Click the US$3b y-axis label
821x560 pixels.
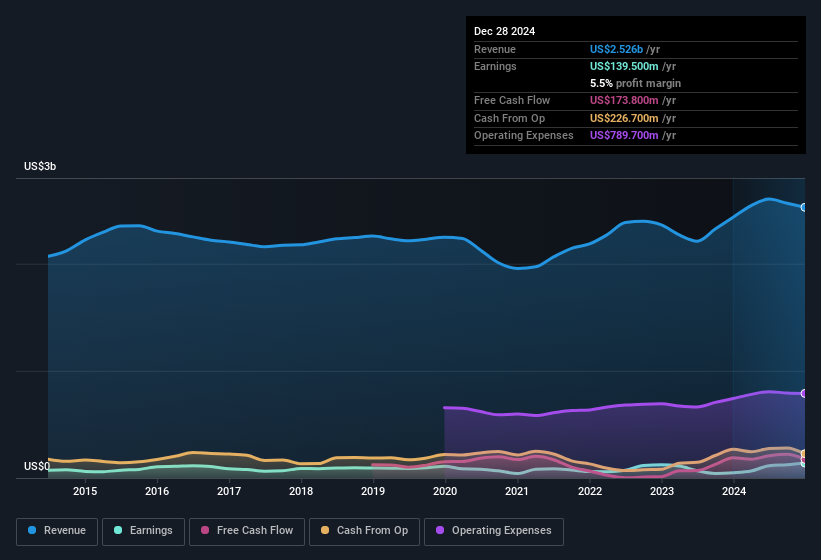(40, 166)
